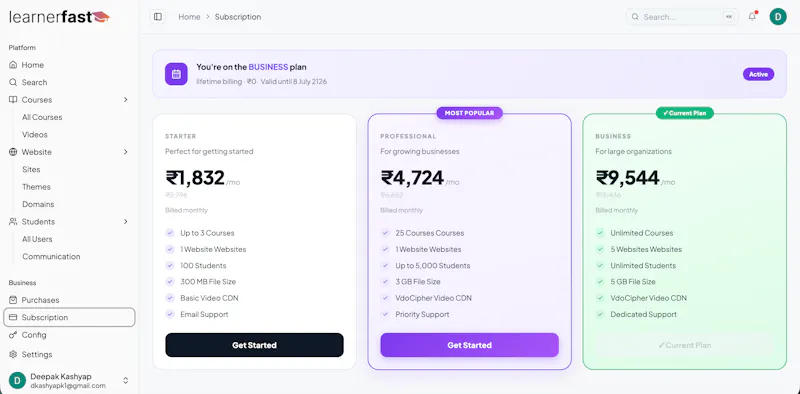Collapse the Students section chevron
Screen dimensions: 800x394
pos(126,221)
